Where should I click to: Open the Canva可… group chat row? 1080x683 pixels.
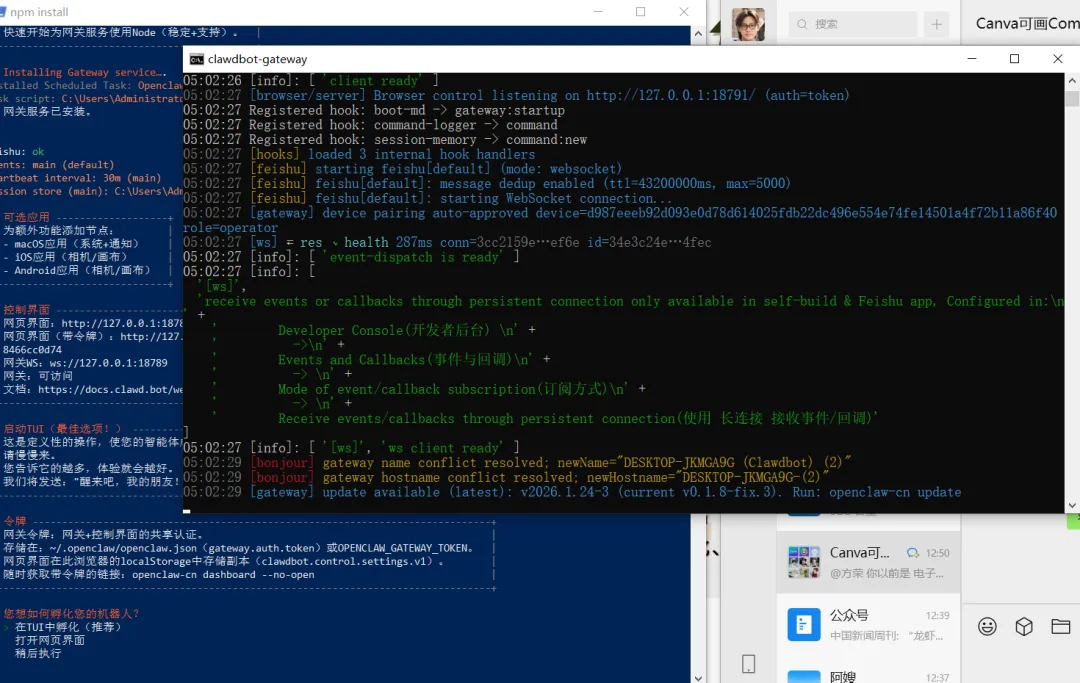[869, 562]
